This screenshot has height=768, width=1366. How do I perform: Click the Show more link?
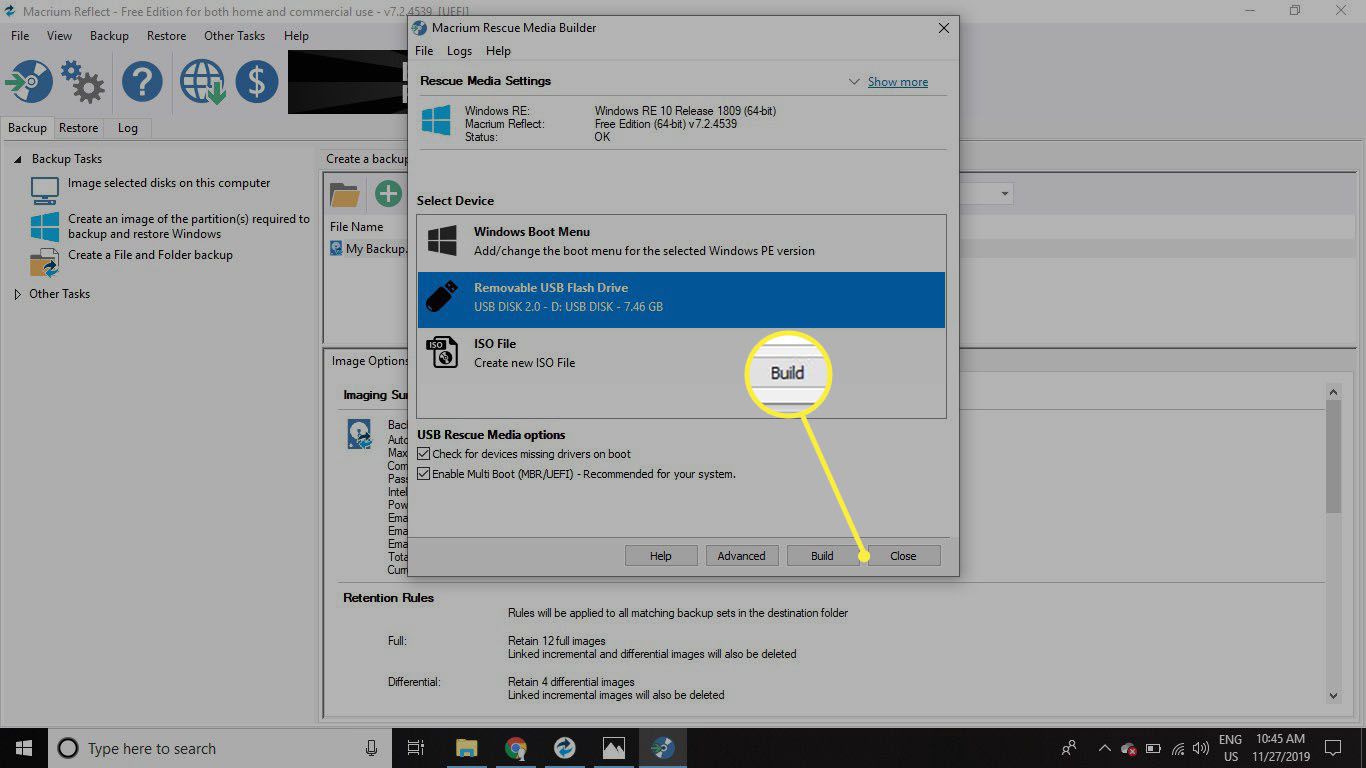tap(897, 82)
